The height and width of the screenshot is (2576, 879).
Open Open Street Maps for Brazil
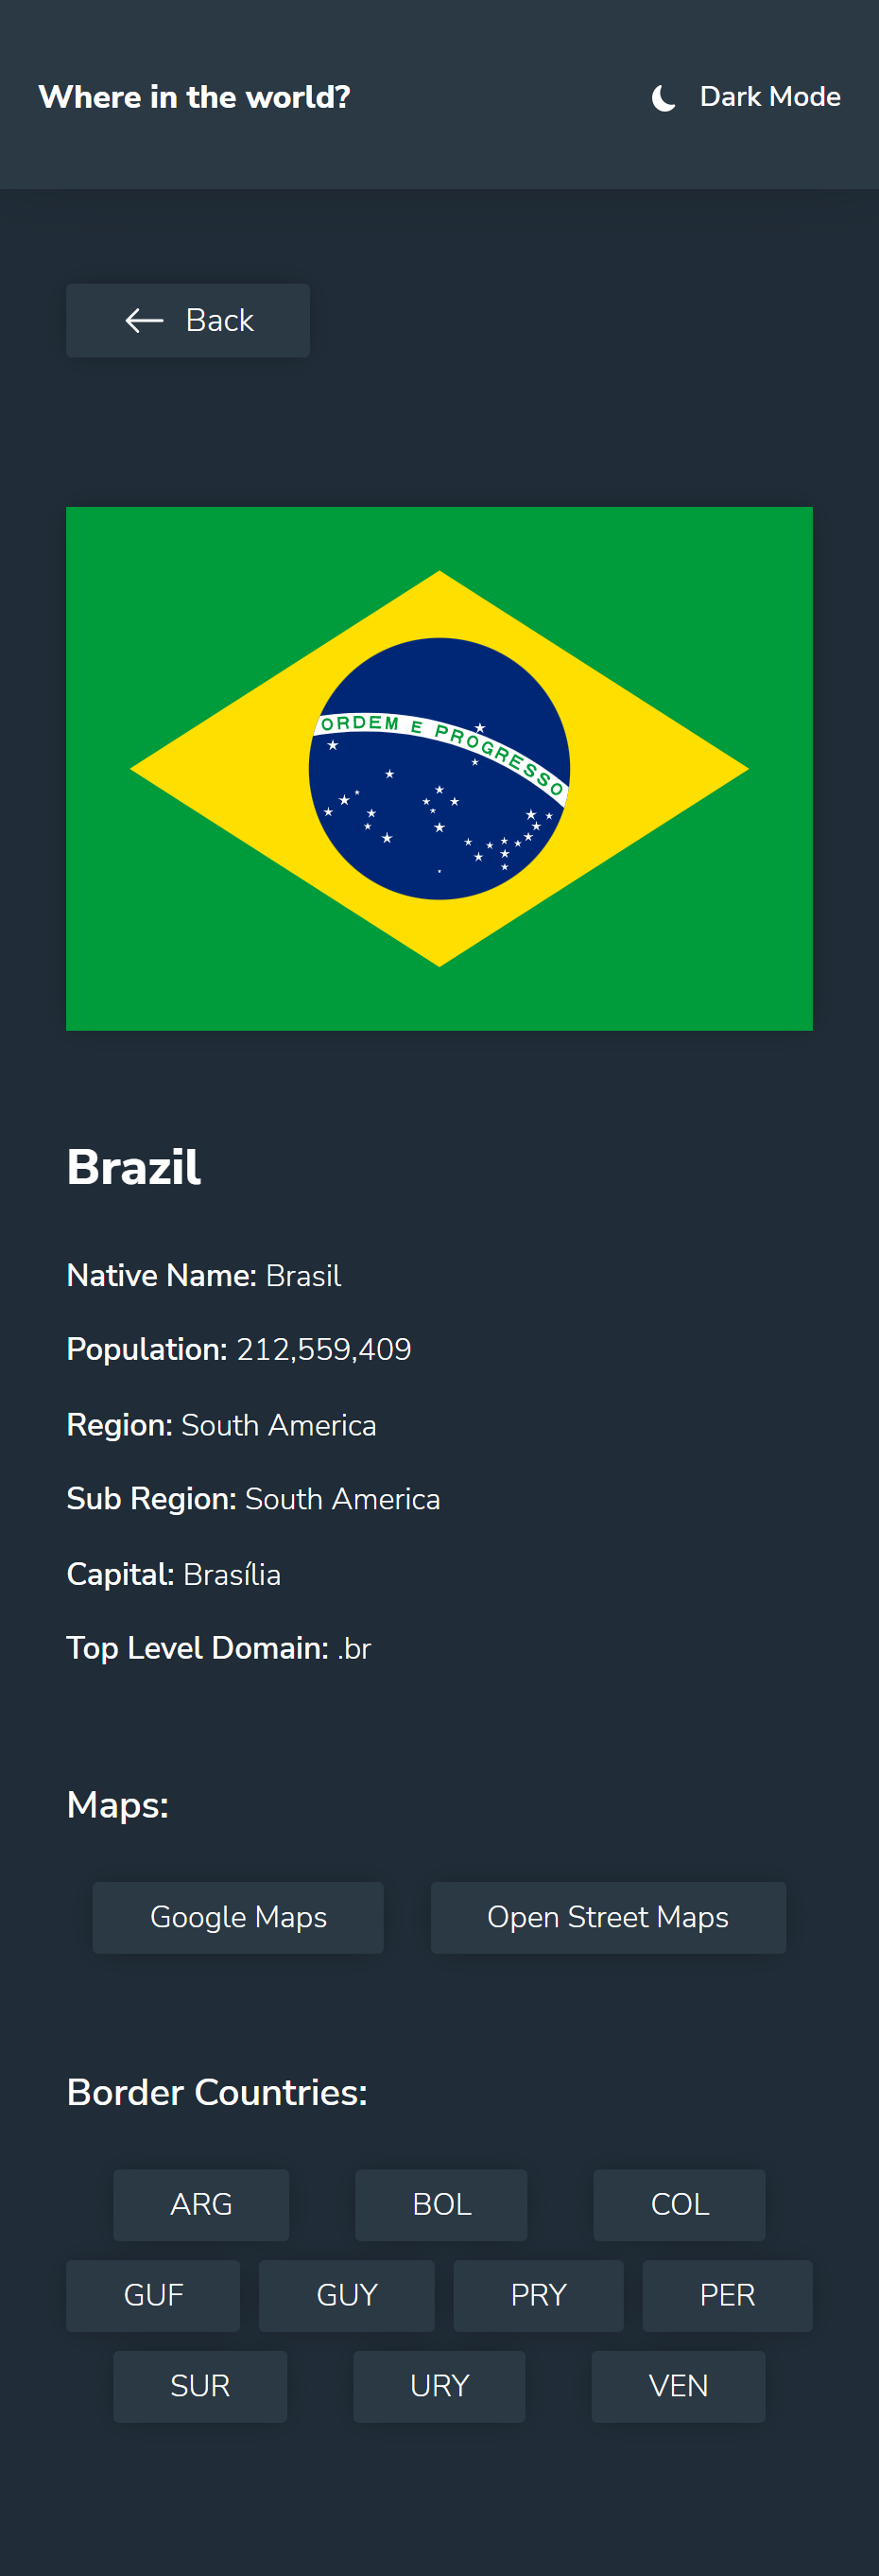(607, 1917)
